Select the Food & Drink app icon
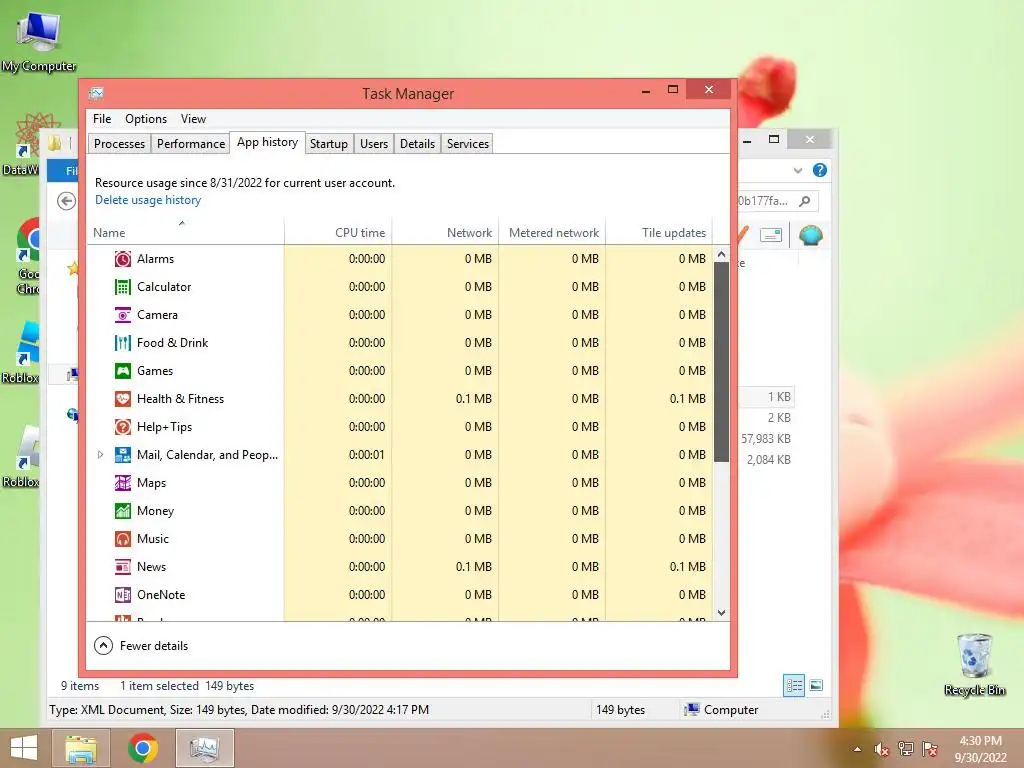The width and height of the screenshot is (1024, 768). [123, 344]
